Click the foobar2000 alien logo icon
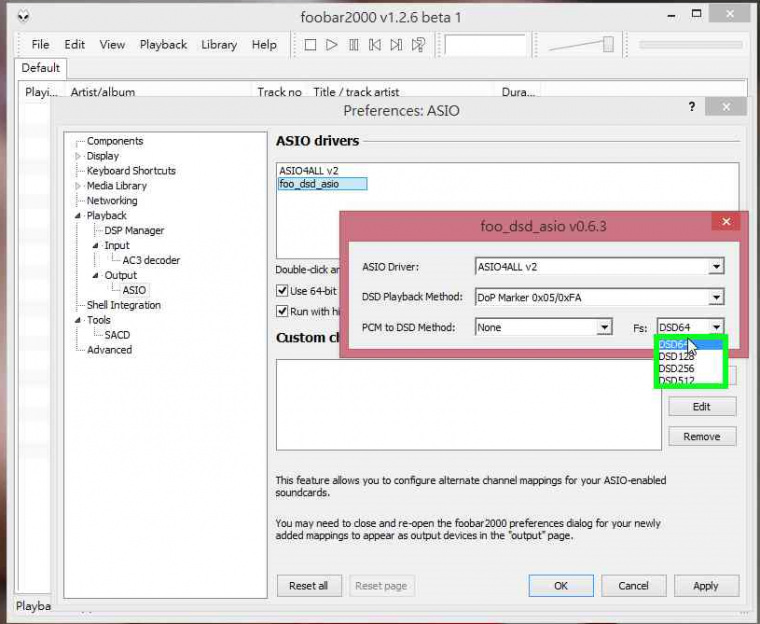 click(23, 17)
